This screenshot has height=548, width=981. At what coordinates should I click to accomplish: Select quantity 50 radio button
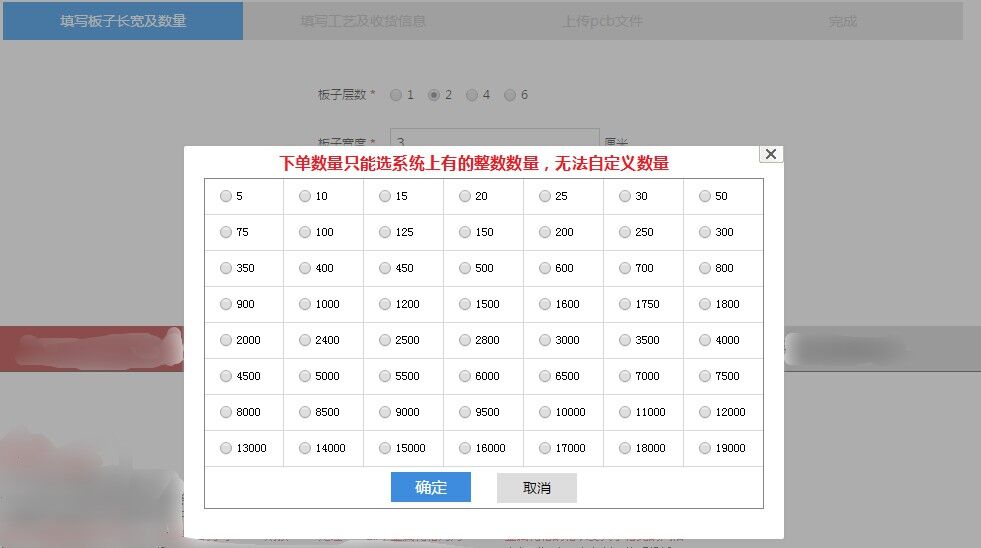[705, 197]
